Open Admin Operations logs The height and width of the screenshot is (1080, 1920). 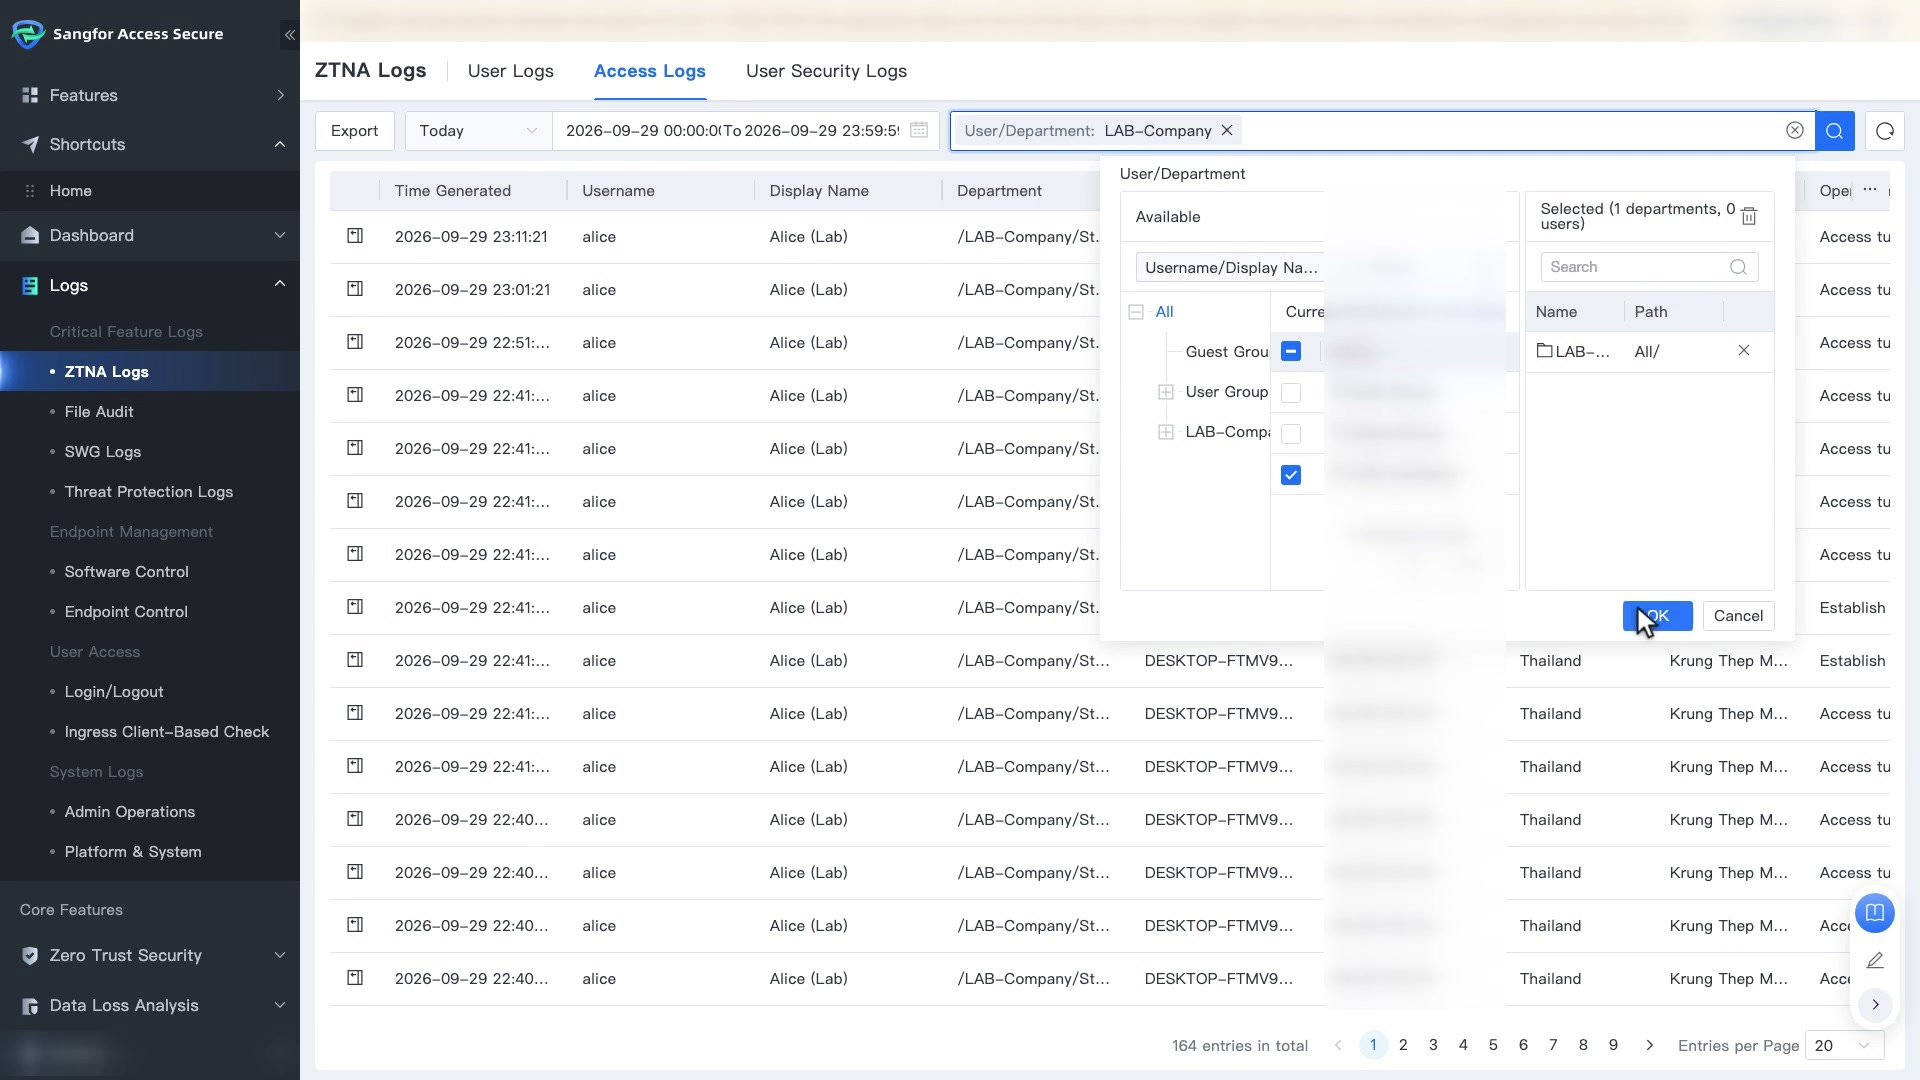(x=130, y=811)
